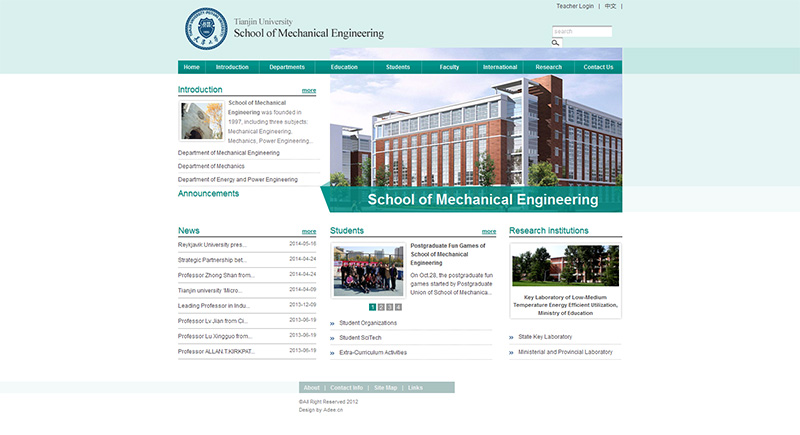Click arrow bullet beside Student Organizations
The image size is (800, 435).
coord(331,323)
